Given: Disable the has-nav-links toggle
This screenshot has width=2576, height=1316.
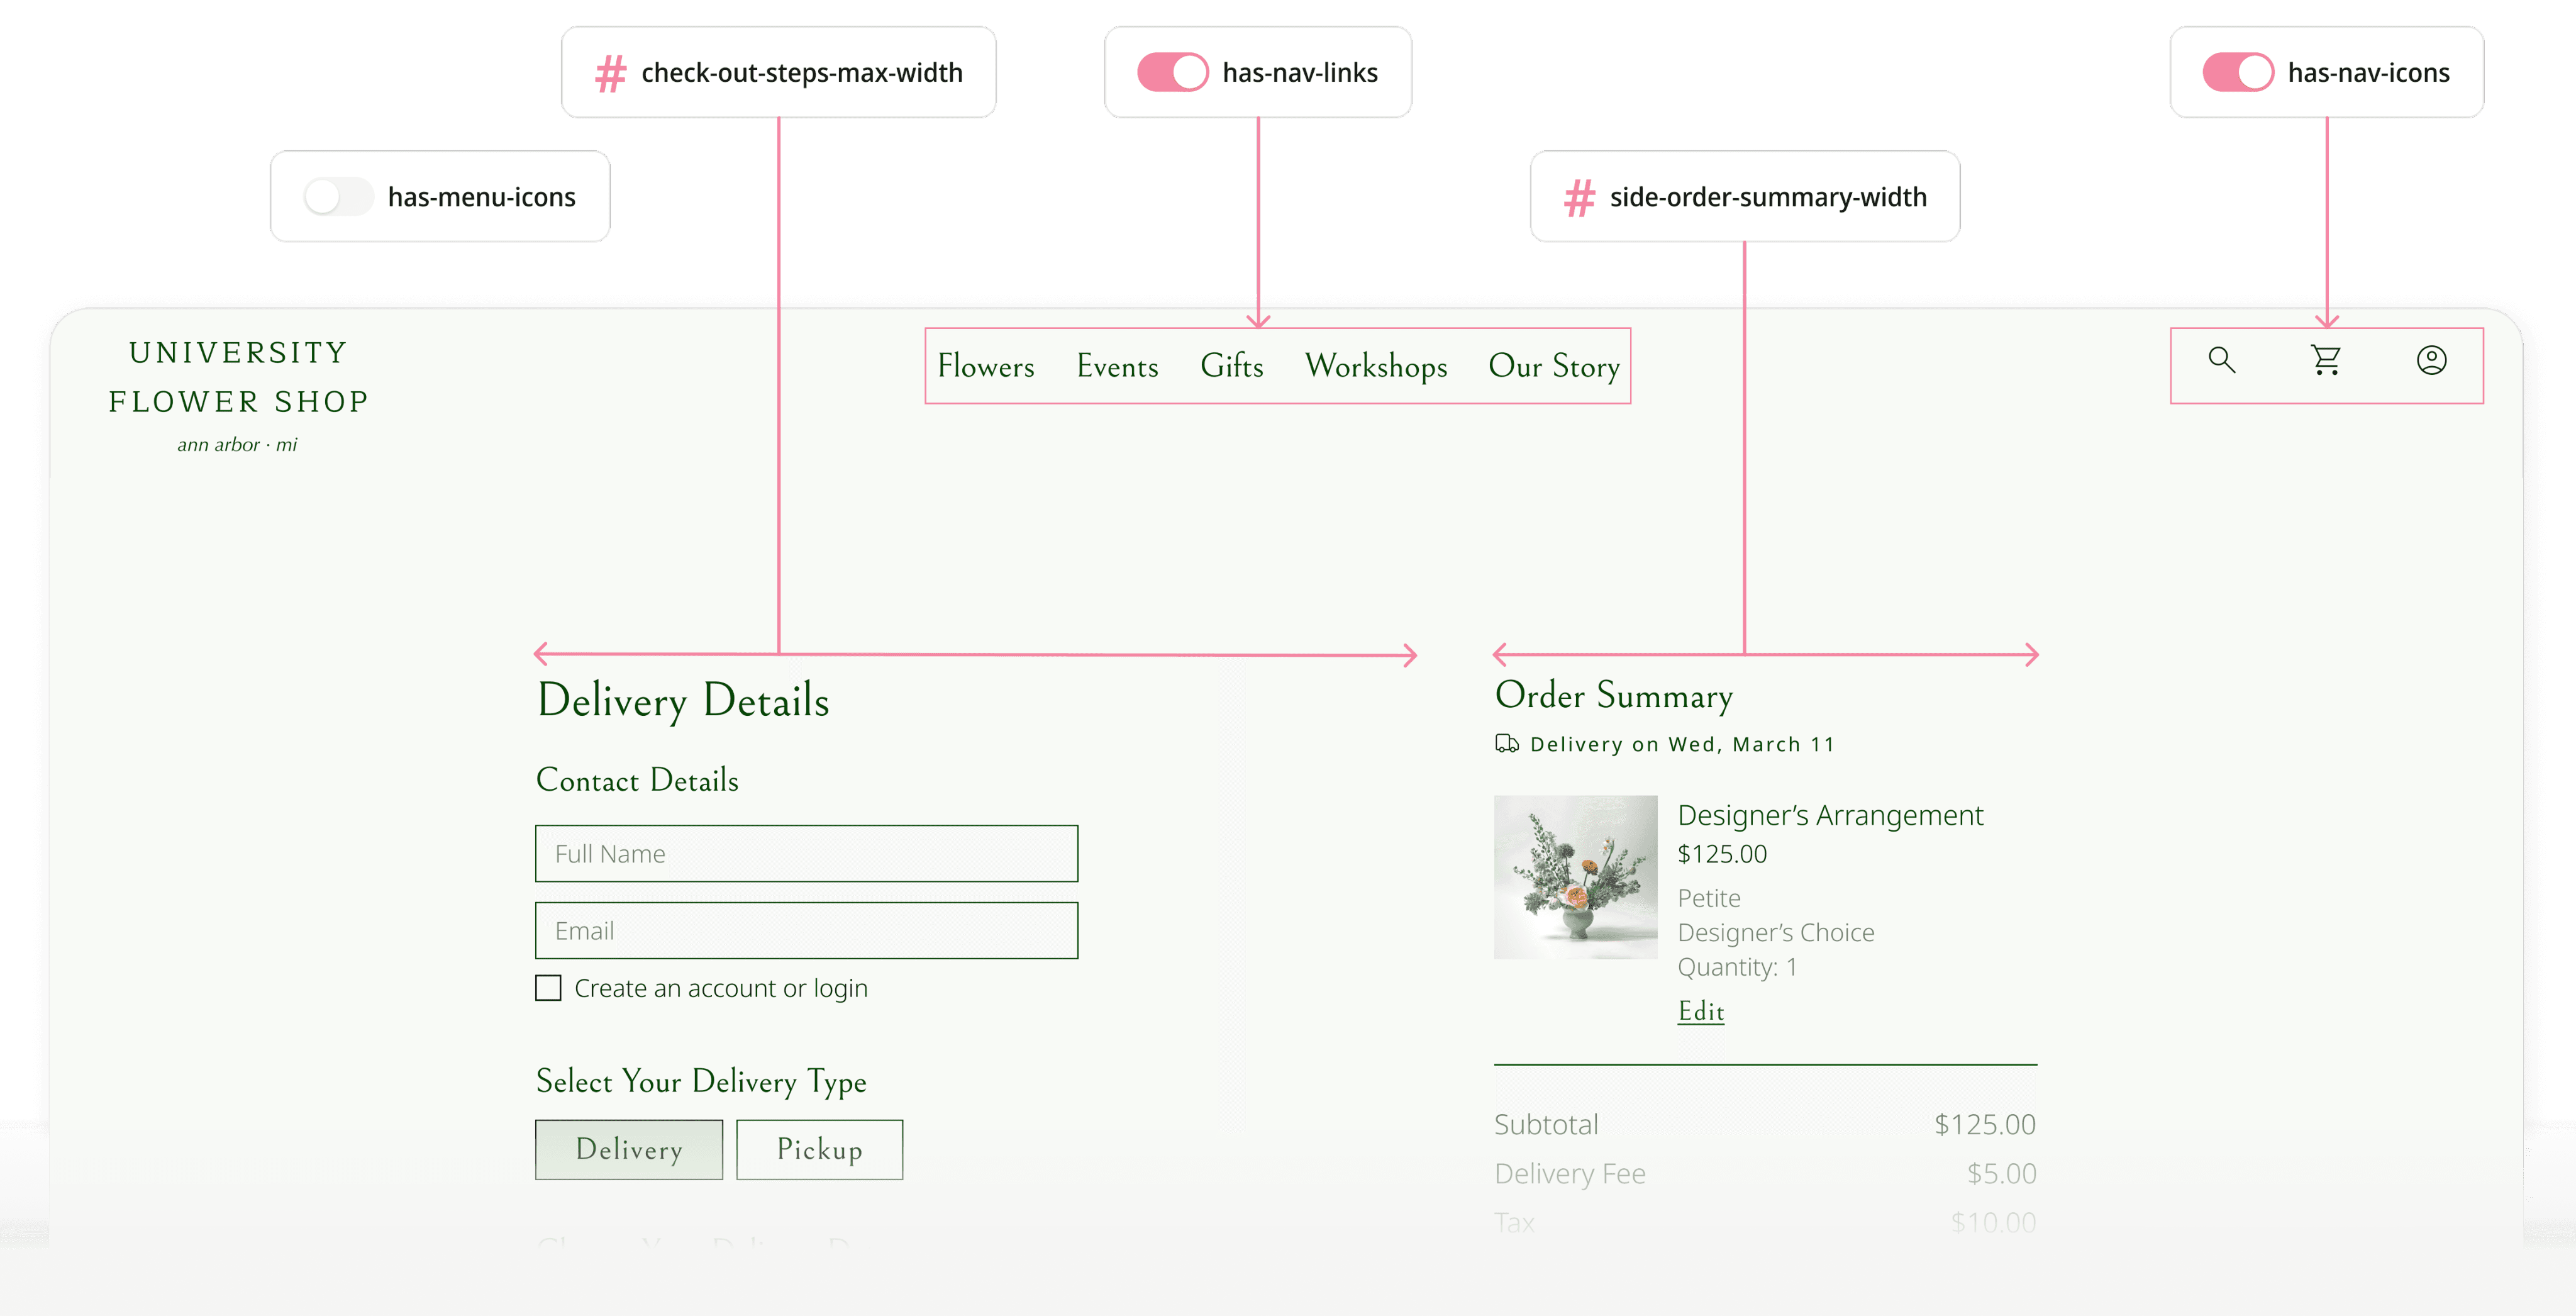Looking at the screenshot, I should pyautogui.click(x=1172, y=73).
